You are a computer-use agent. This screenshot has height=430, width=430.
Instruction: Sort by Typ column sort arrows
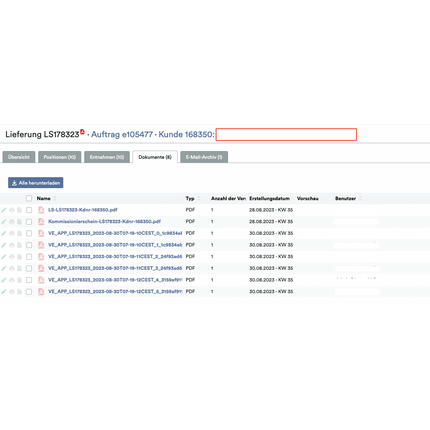point(198,198)
